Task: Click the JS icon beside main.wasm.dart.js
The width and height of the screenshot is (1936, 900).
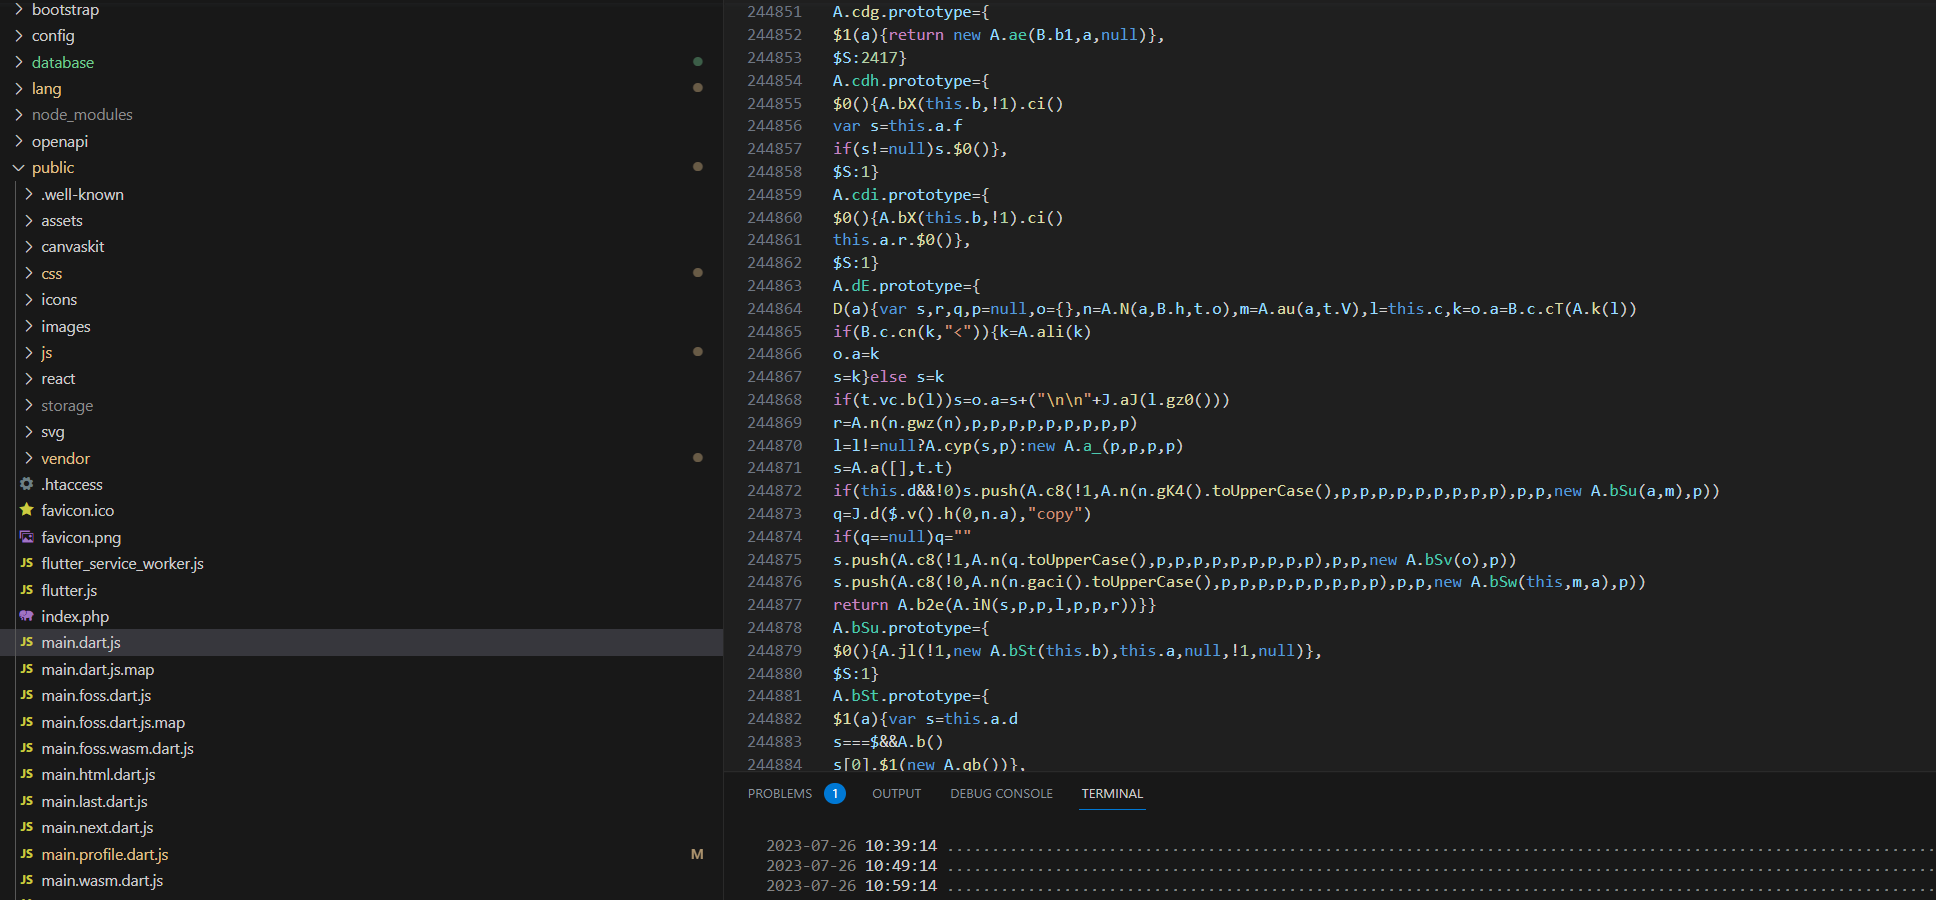Action: [x=27, y=880]
